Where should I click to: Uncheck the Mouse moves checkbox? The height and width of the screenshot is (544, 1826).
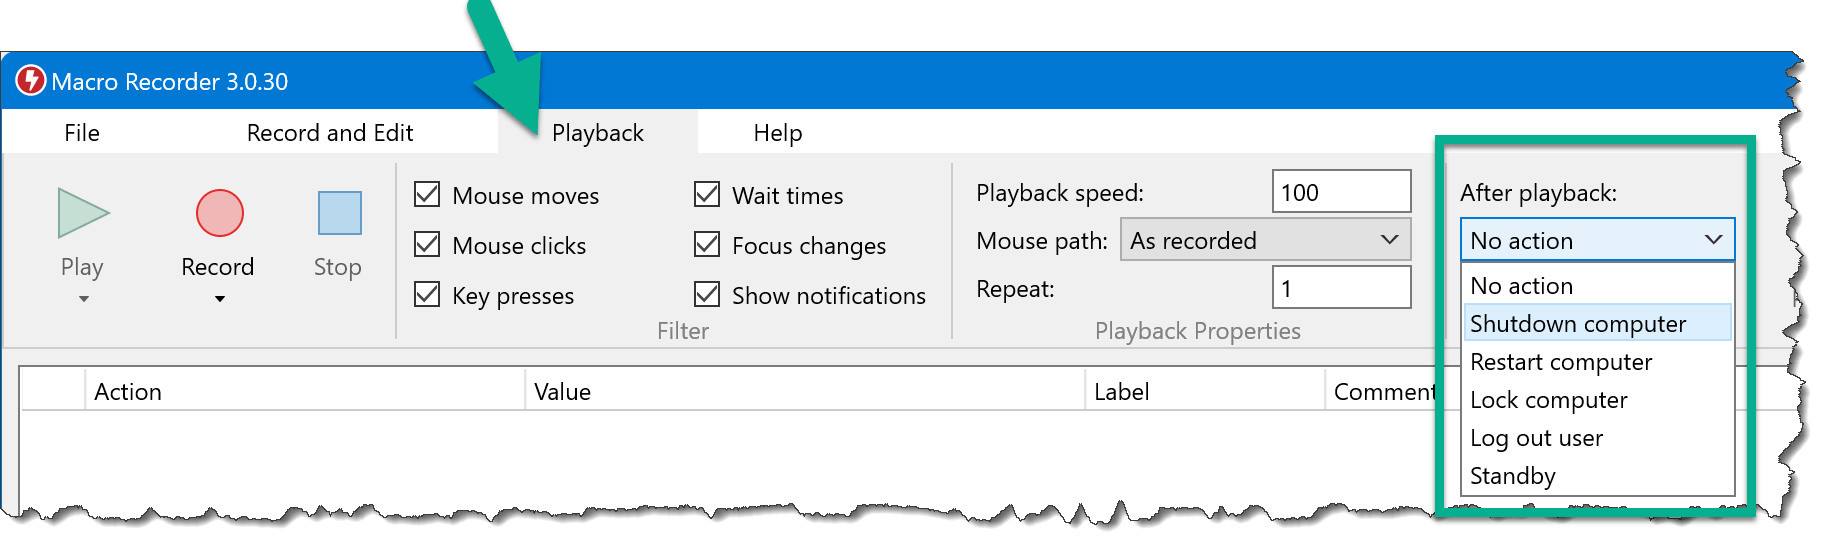pyautogui.click(x=427, y=194)
